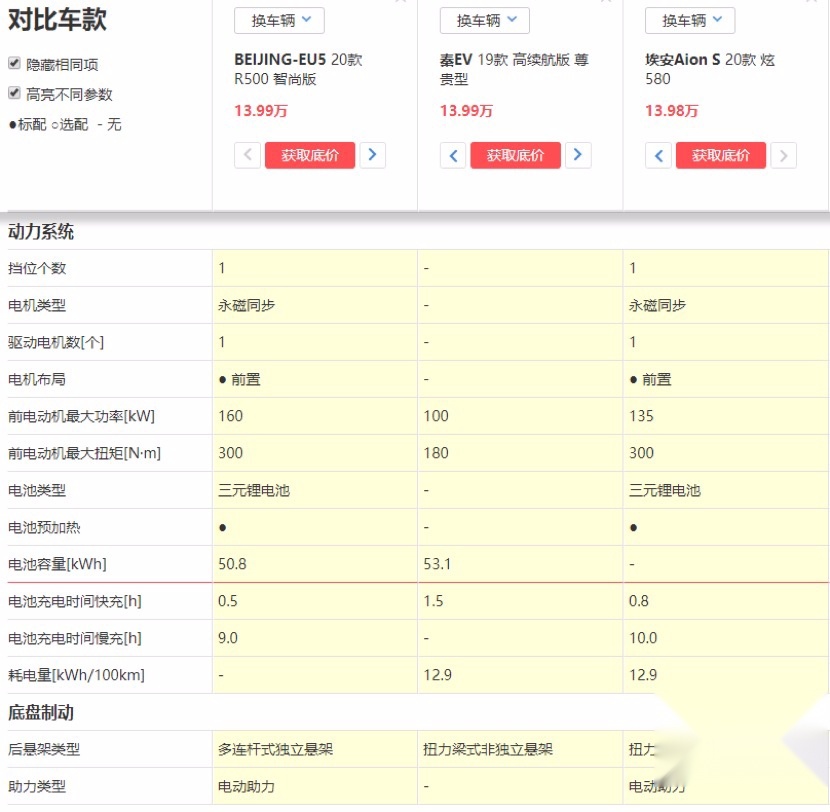Click the 13.98万 price of Aion S
This screenshot has width=830, height=812.
(671, 111)
